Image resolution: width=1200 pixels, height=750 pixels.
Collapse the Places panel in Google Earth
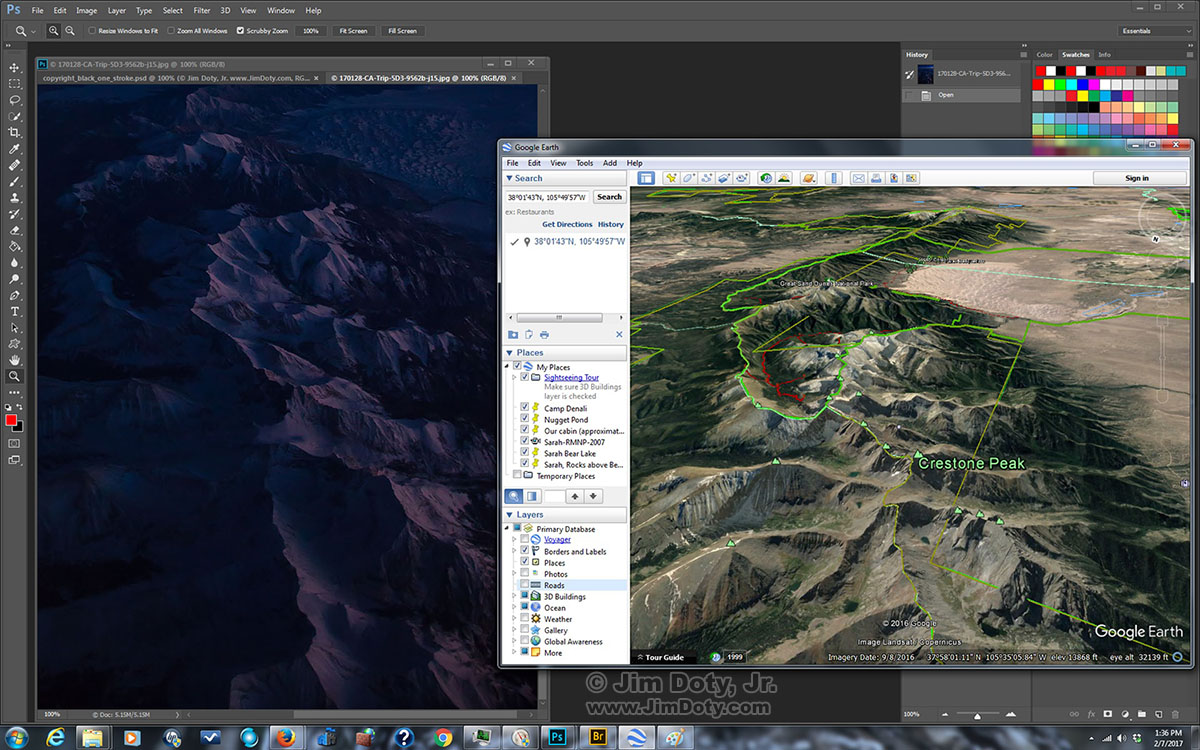(x=510, y=353)
